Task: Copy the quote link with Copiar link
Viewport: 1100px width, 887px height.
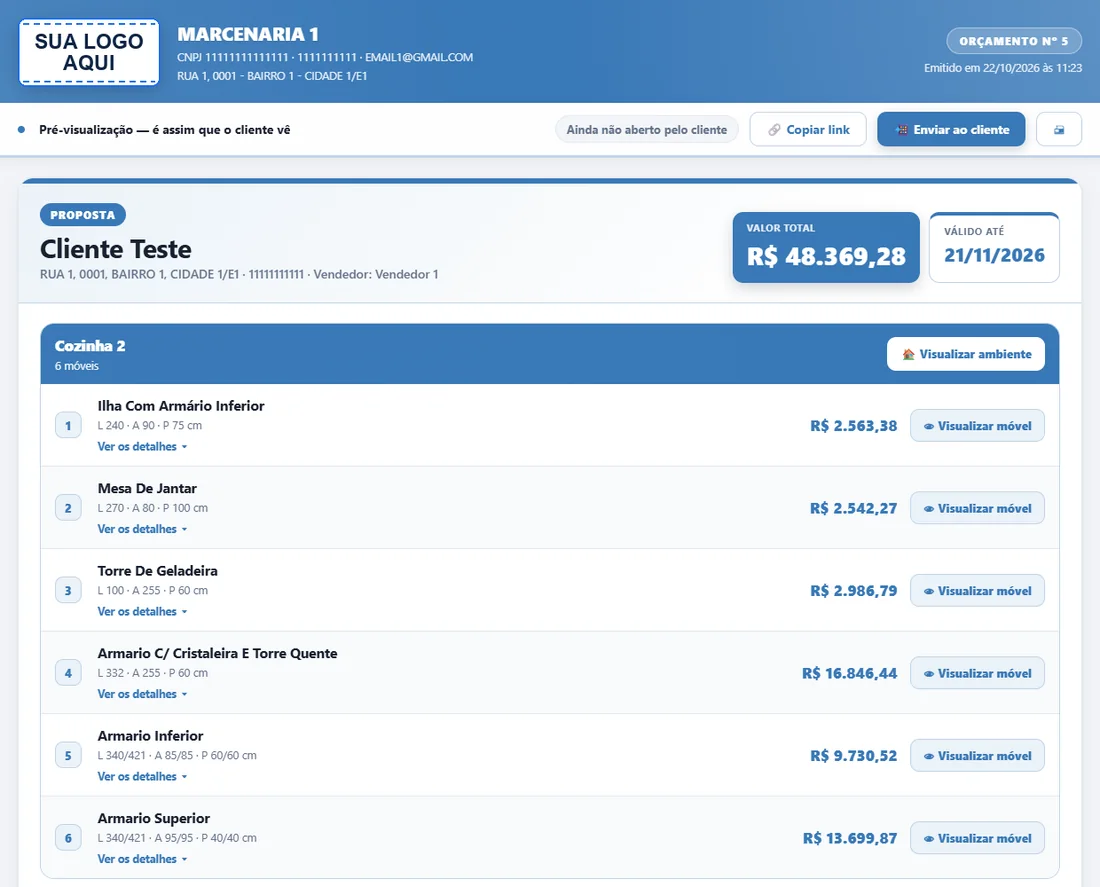Action: click(808, 130)
